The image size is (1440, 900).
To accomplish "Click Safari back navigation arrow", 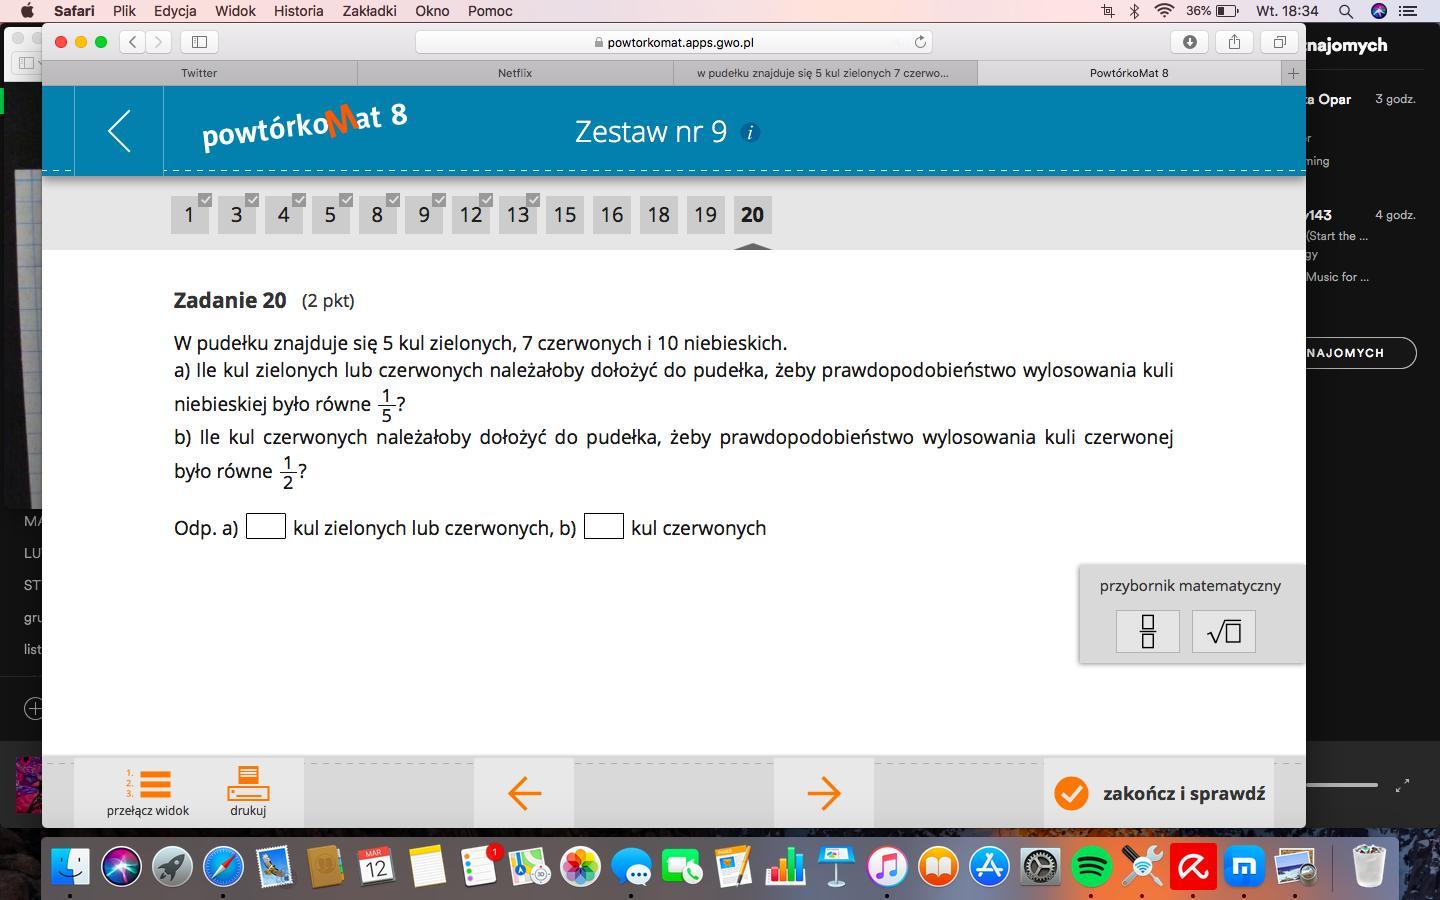I will tap(133, 42).
